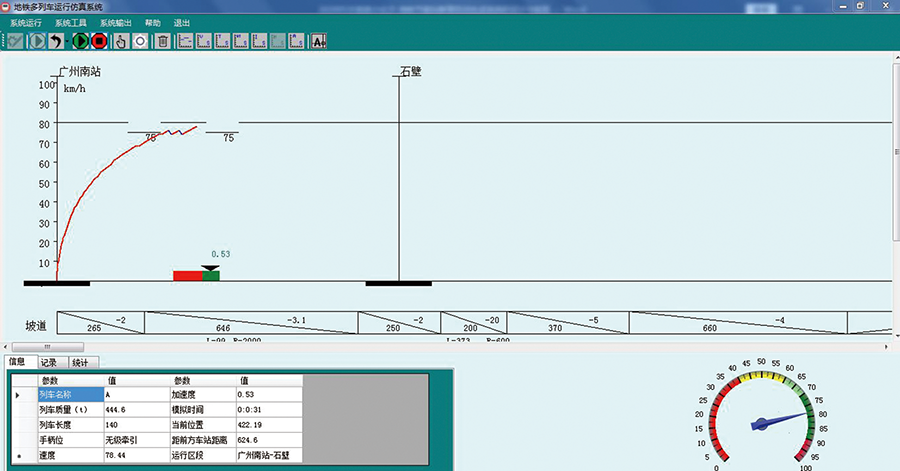This screenshot has width=900, height=471.
Task: Click the dimmed chart icon in toolbar
Action: [278, 41]
